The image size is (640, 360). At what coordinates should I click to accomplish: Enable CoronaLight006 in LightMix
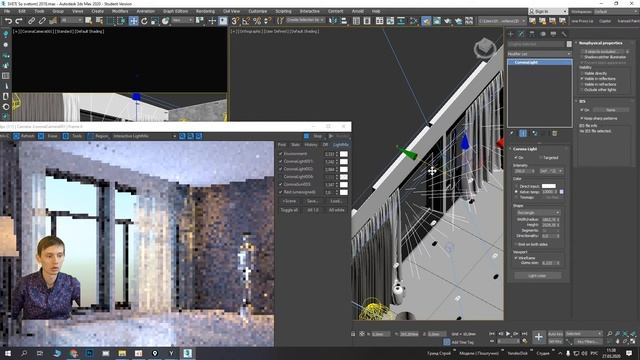coord(280,177)
